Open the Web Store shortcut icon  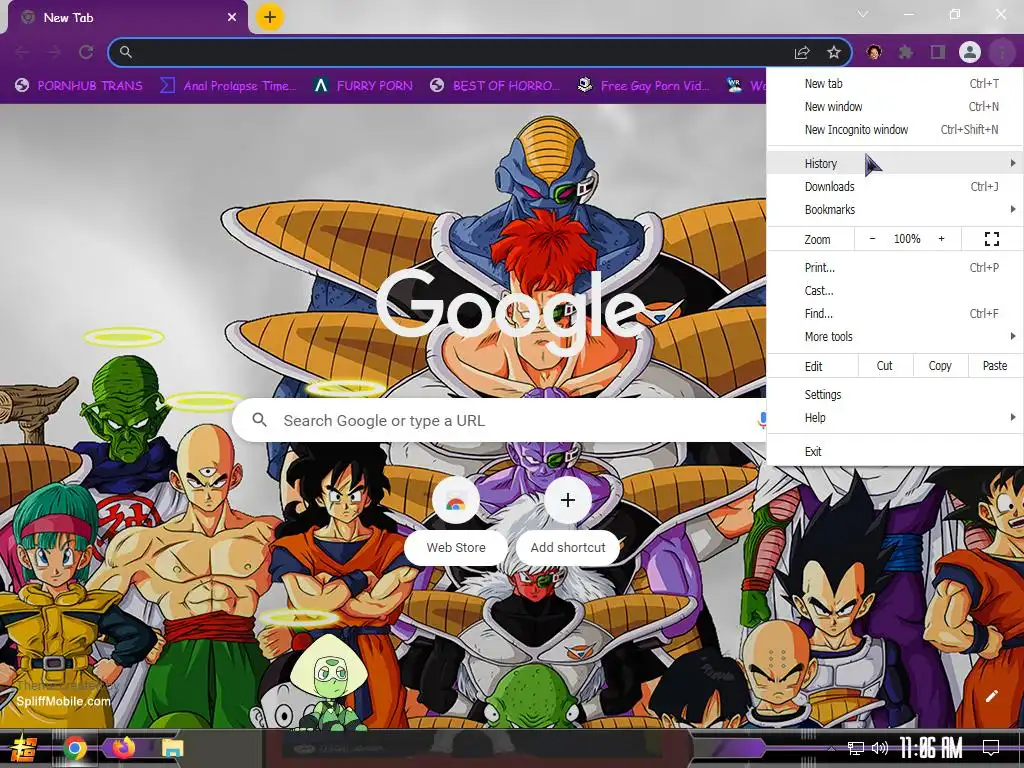456,501
